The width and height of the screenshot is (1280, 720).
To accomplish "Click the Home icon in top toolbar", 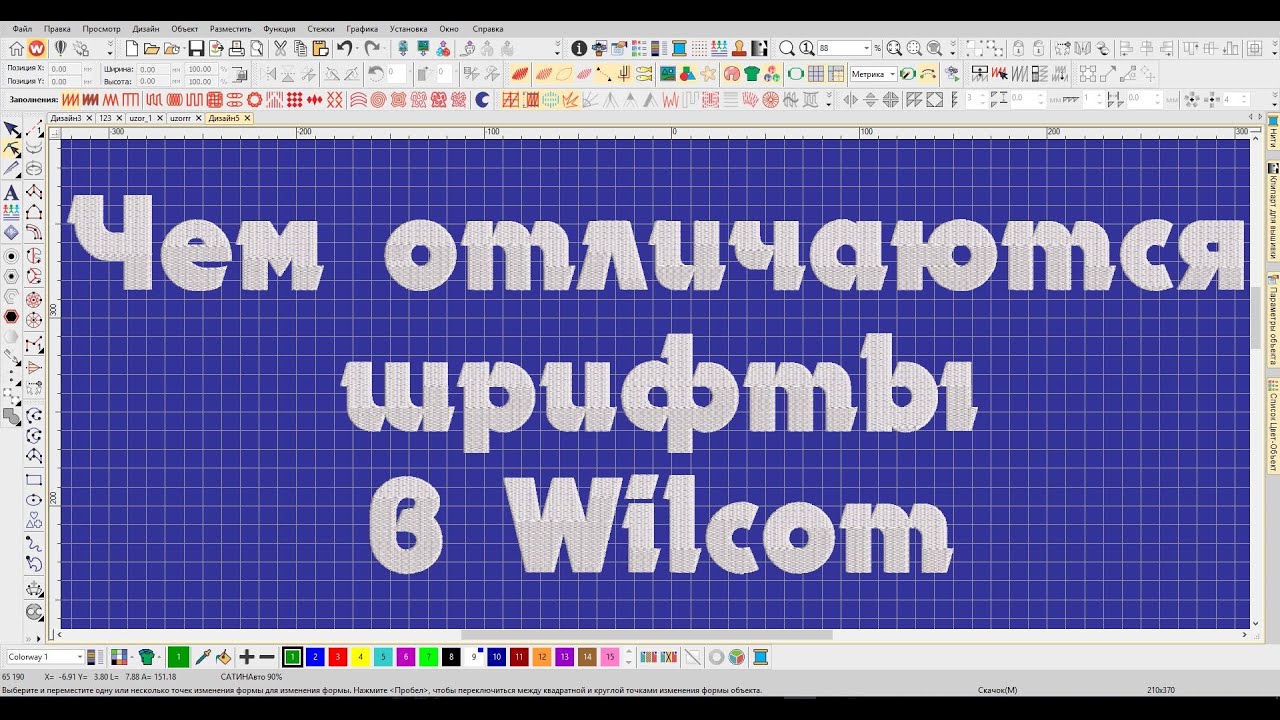I will pyautogui.click(x=16, y=48).
